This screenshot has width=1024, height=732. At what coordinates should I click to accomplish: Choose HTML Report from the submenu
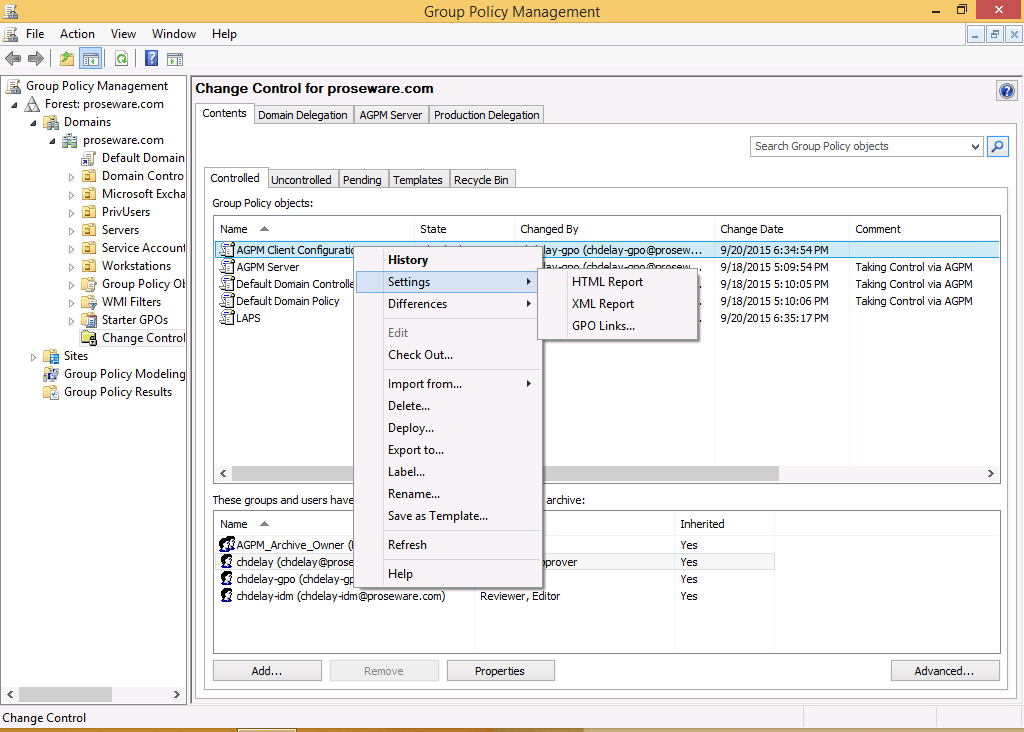(x=608, y=282)
